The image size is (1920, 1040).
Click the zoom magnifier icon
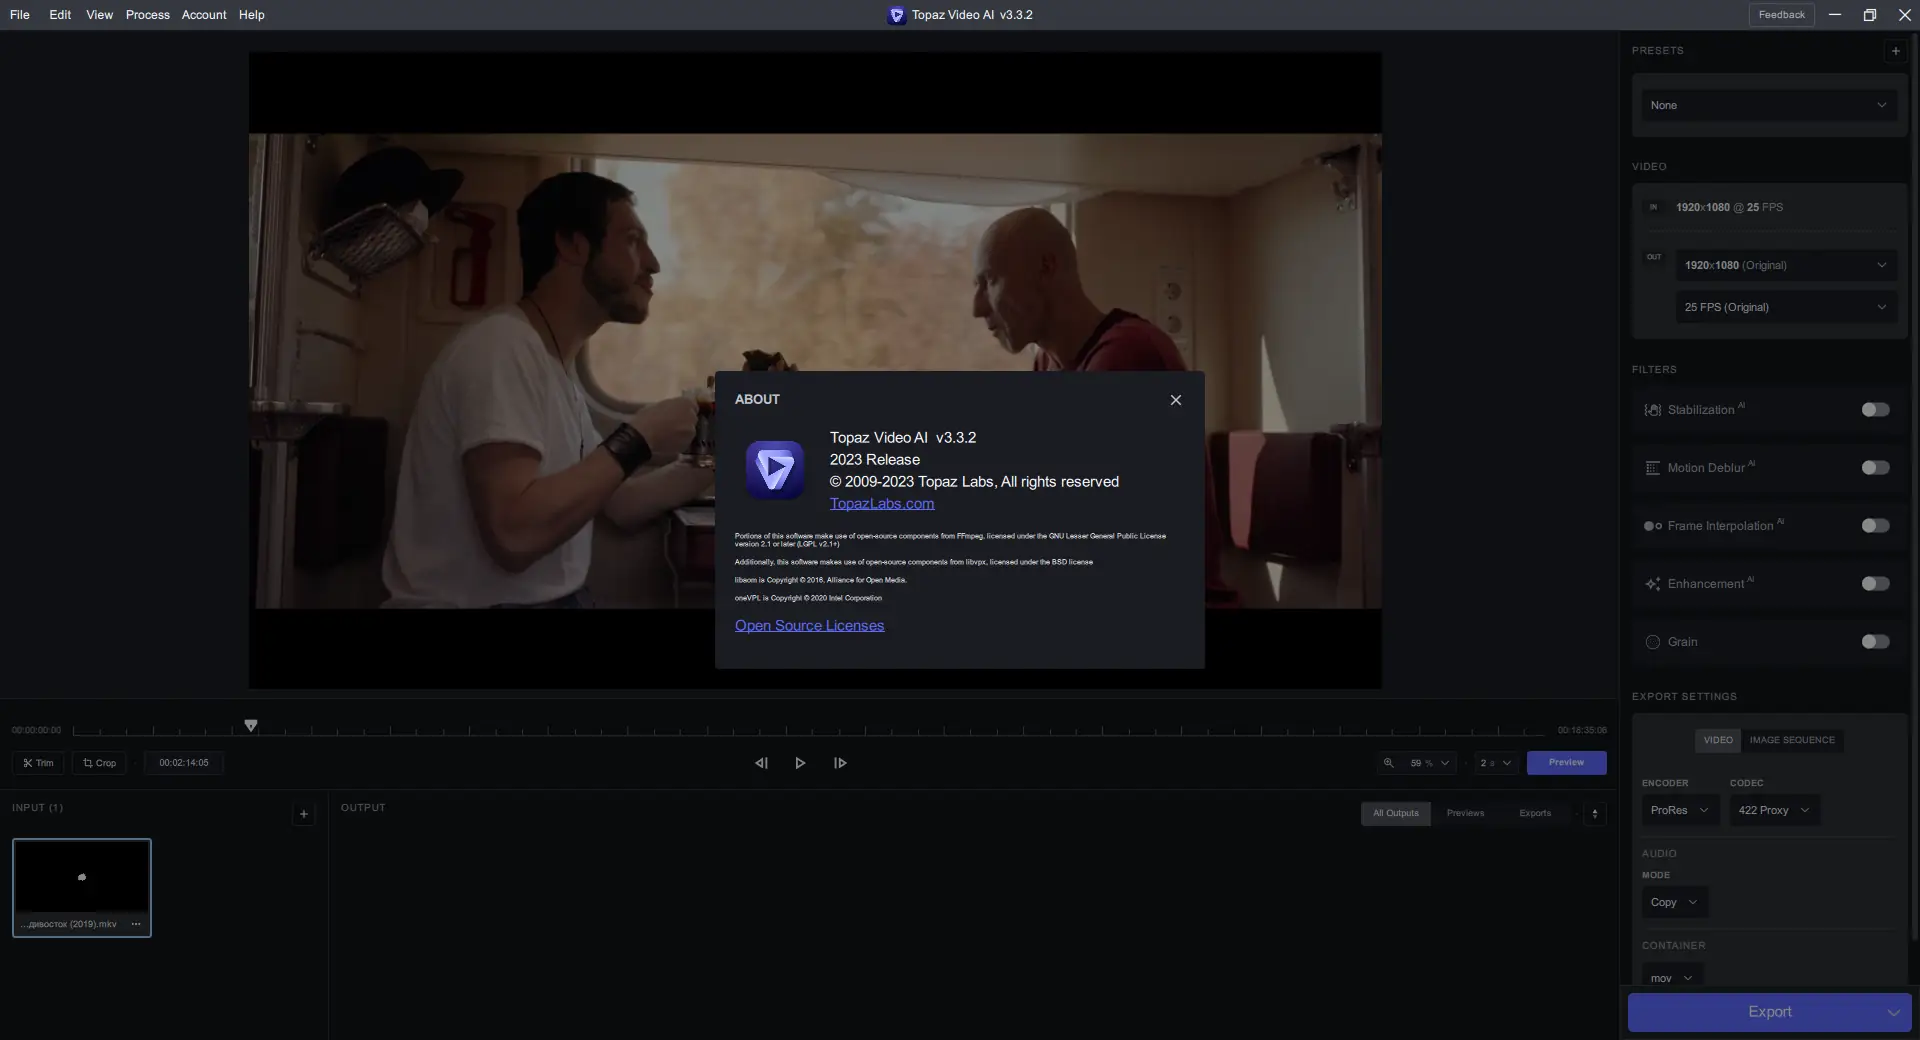click(x=1388, y=763)
